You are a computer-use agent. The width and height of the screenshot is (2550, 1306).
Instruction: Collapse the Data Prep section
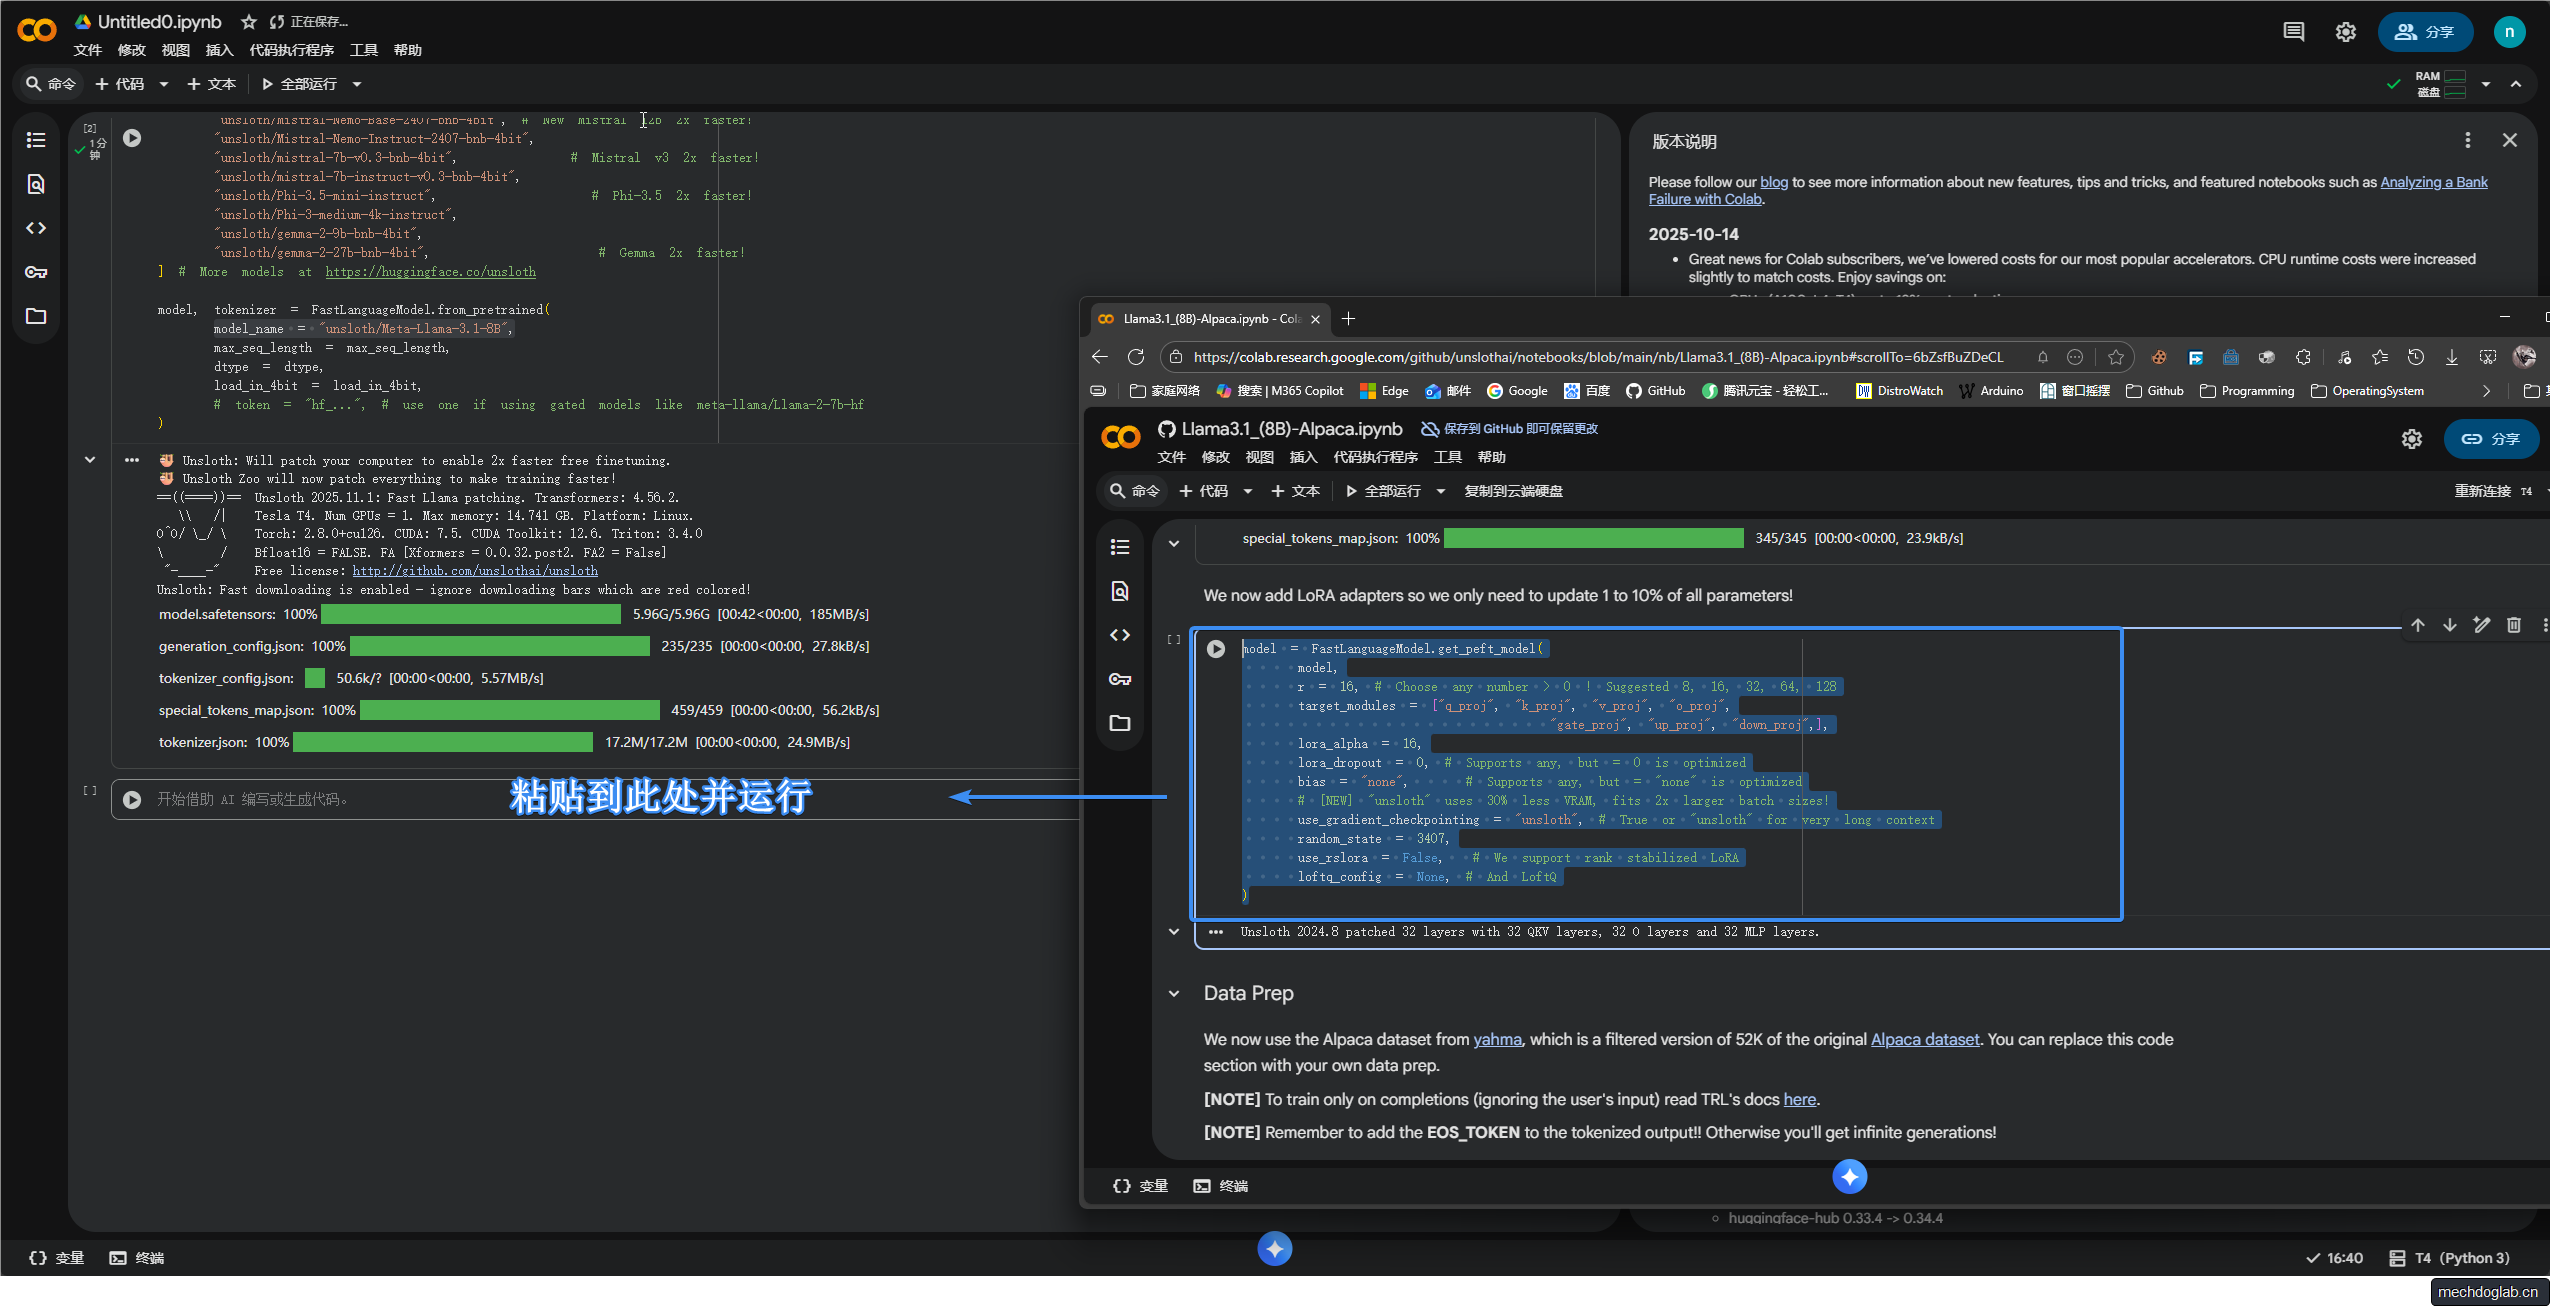pos(1174,993)
